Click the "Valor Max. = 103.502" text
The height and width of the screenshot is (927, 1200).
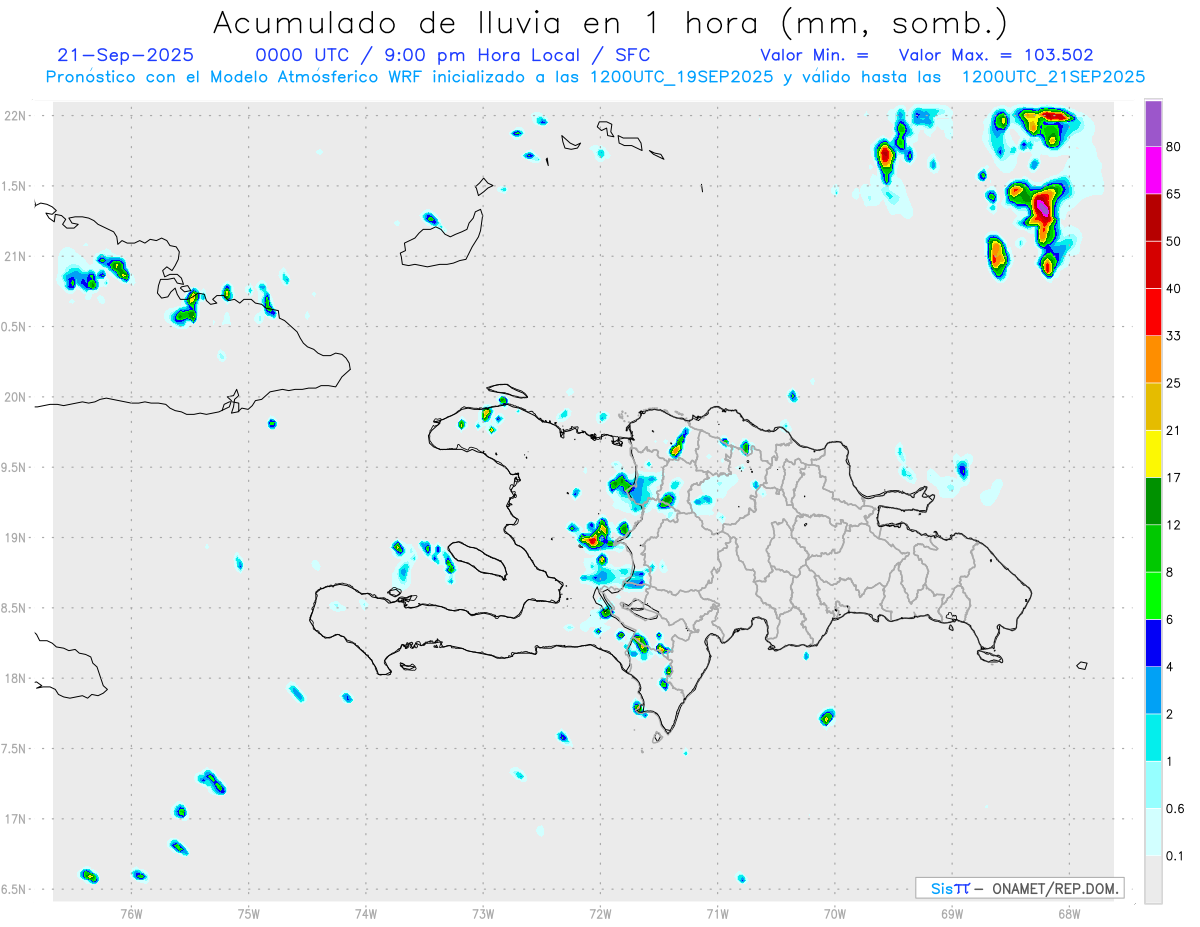(x=995, y=55)
